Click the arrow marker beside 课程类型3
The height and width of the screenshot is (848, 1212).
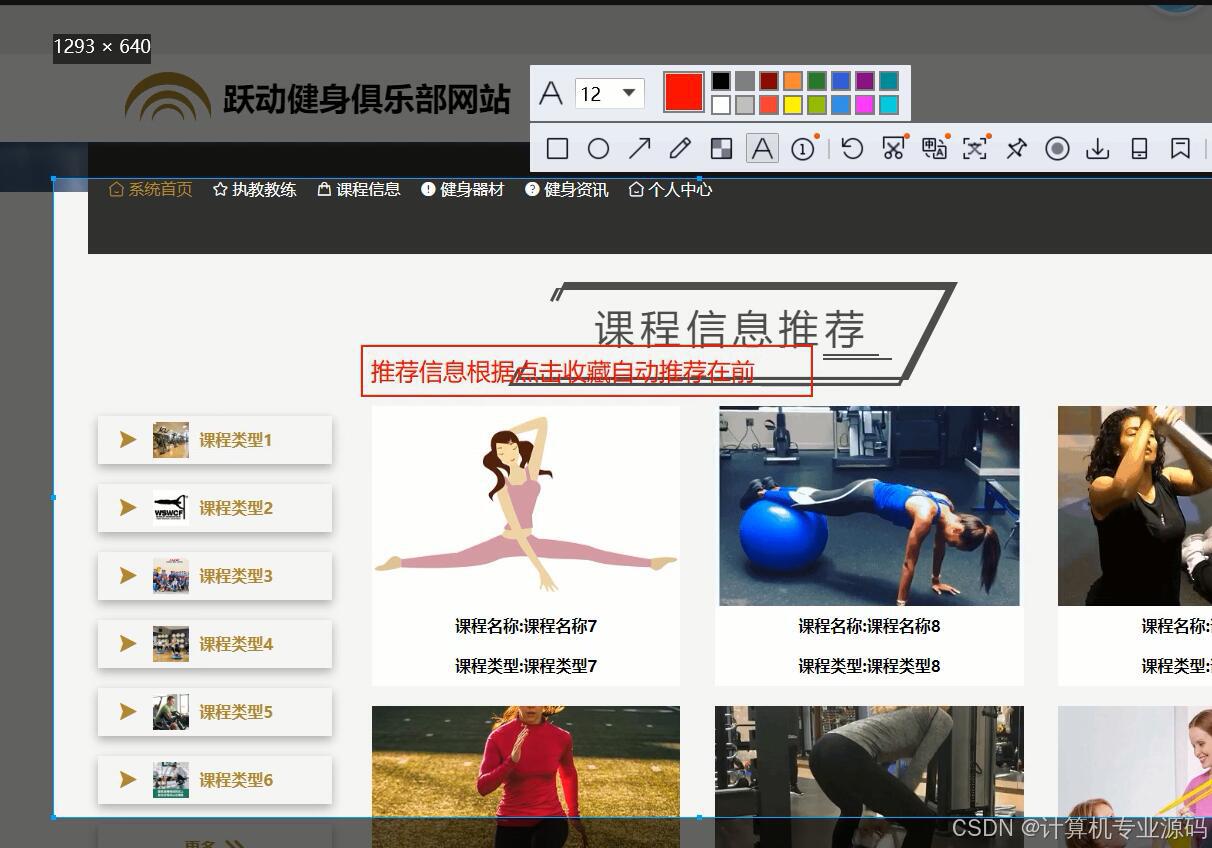tap(128, 575)
